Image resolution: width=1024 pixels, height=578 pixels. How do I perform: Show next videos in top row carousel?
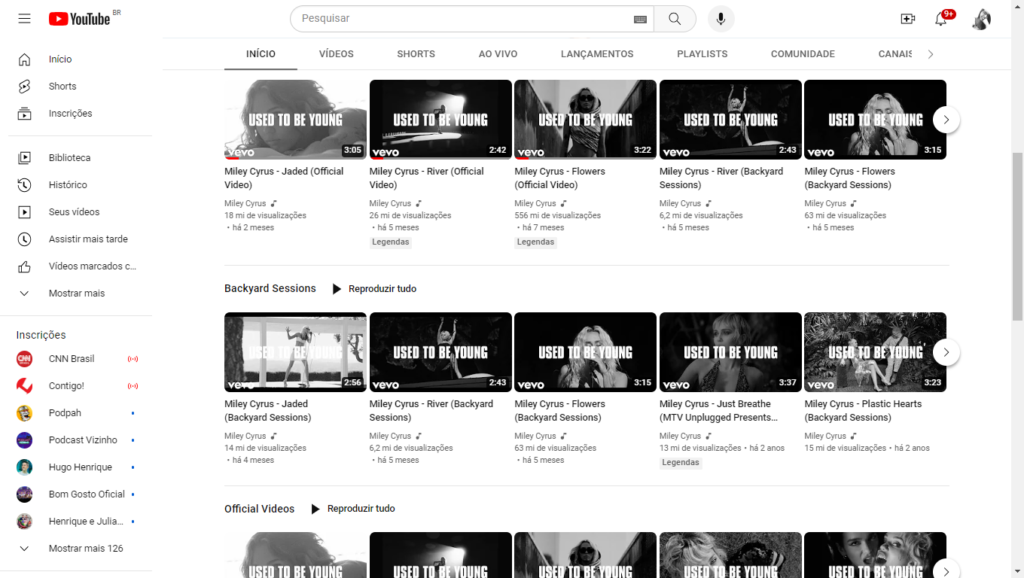click(946, 120)
